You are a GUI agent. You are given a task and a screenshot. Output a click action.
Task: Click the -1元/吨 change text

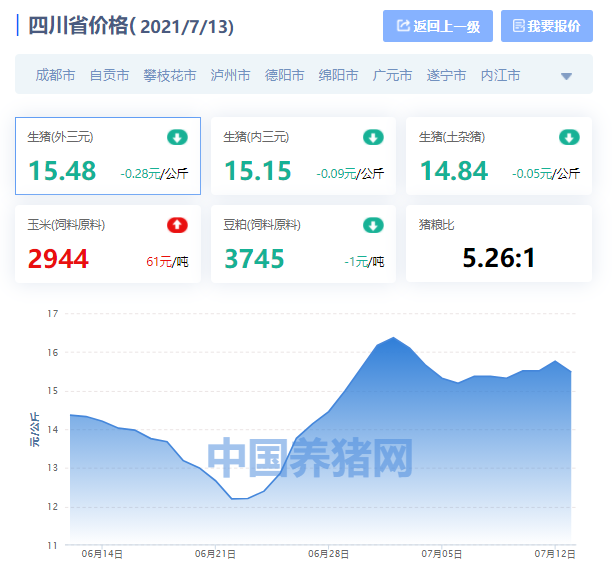(x=364, y=261)
